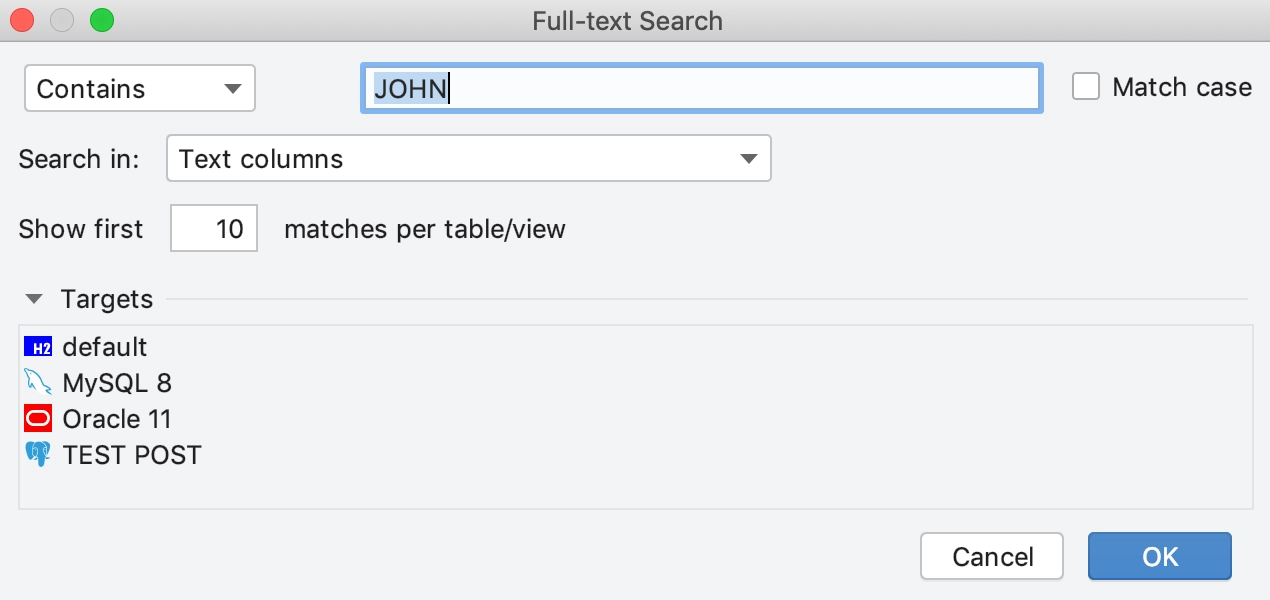Screen dimensions: 1270x600
Task: Click the red Oracle icon
Action: click(x=38, y=419)
